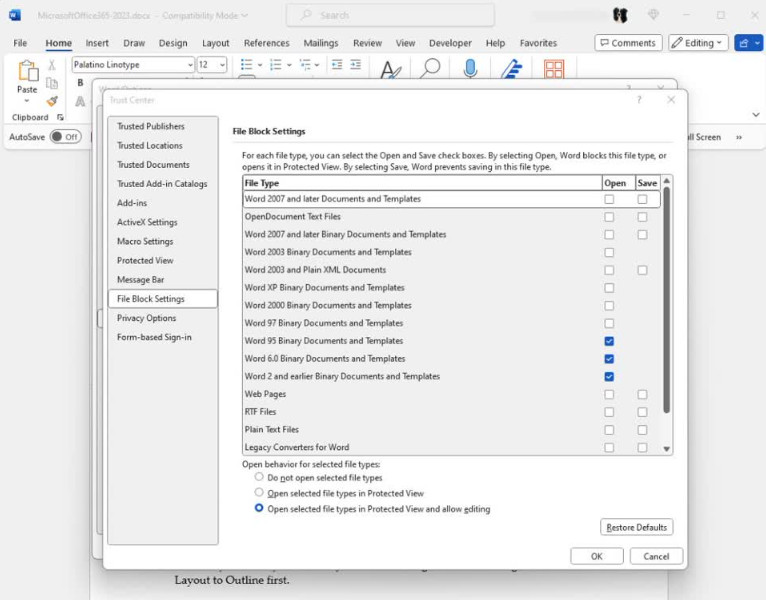Image resolution: width=766 pixels, height=600 pixels.
Task: Switch to the Developer tab
Action: coord(450,43)
